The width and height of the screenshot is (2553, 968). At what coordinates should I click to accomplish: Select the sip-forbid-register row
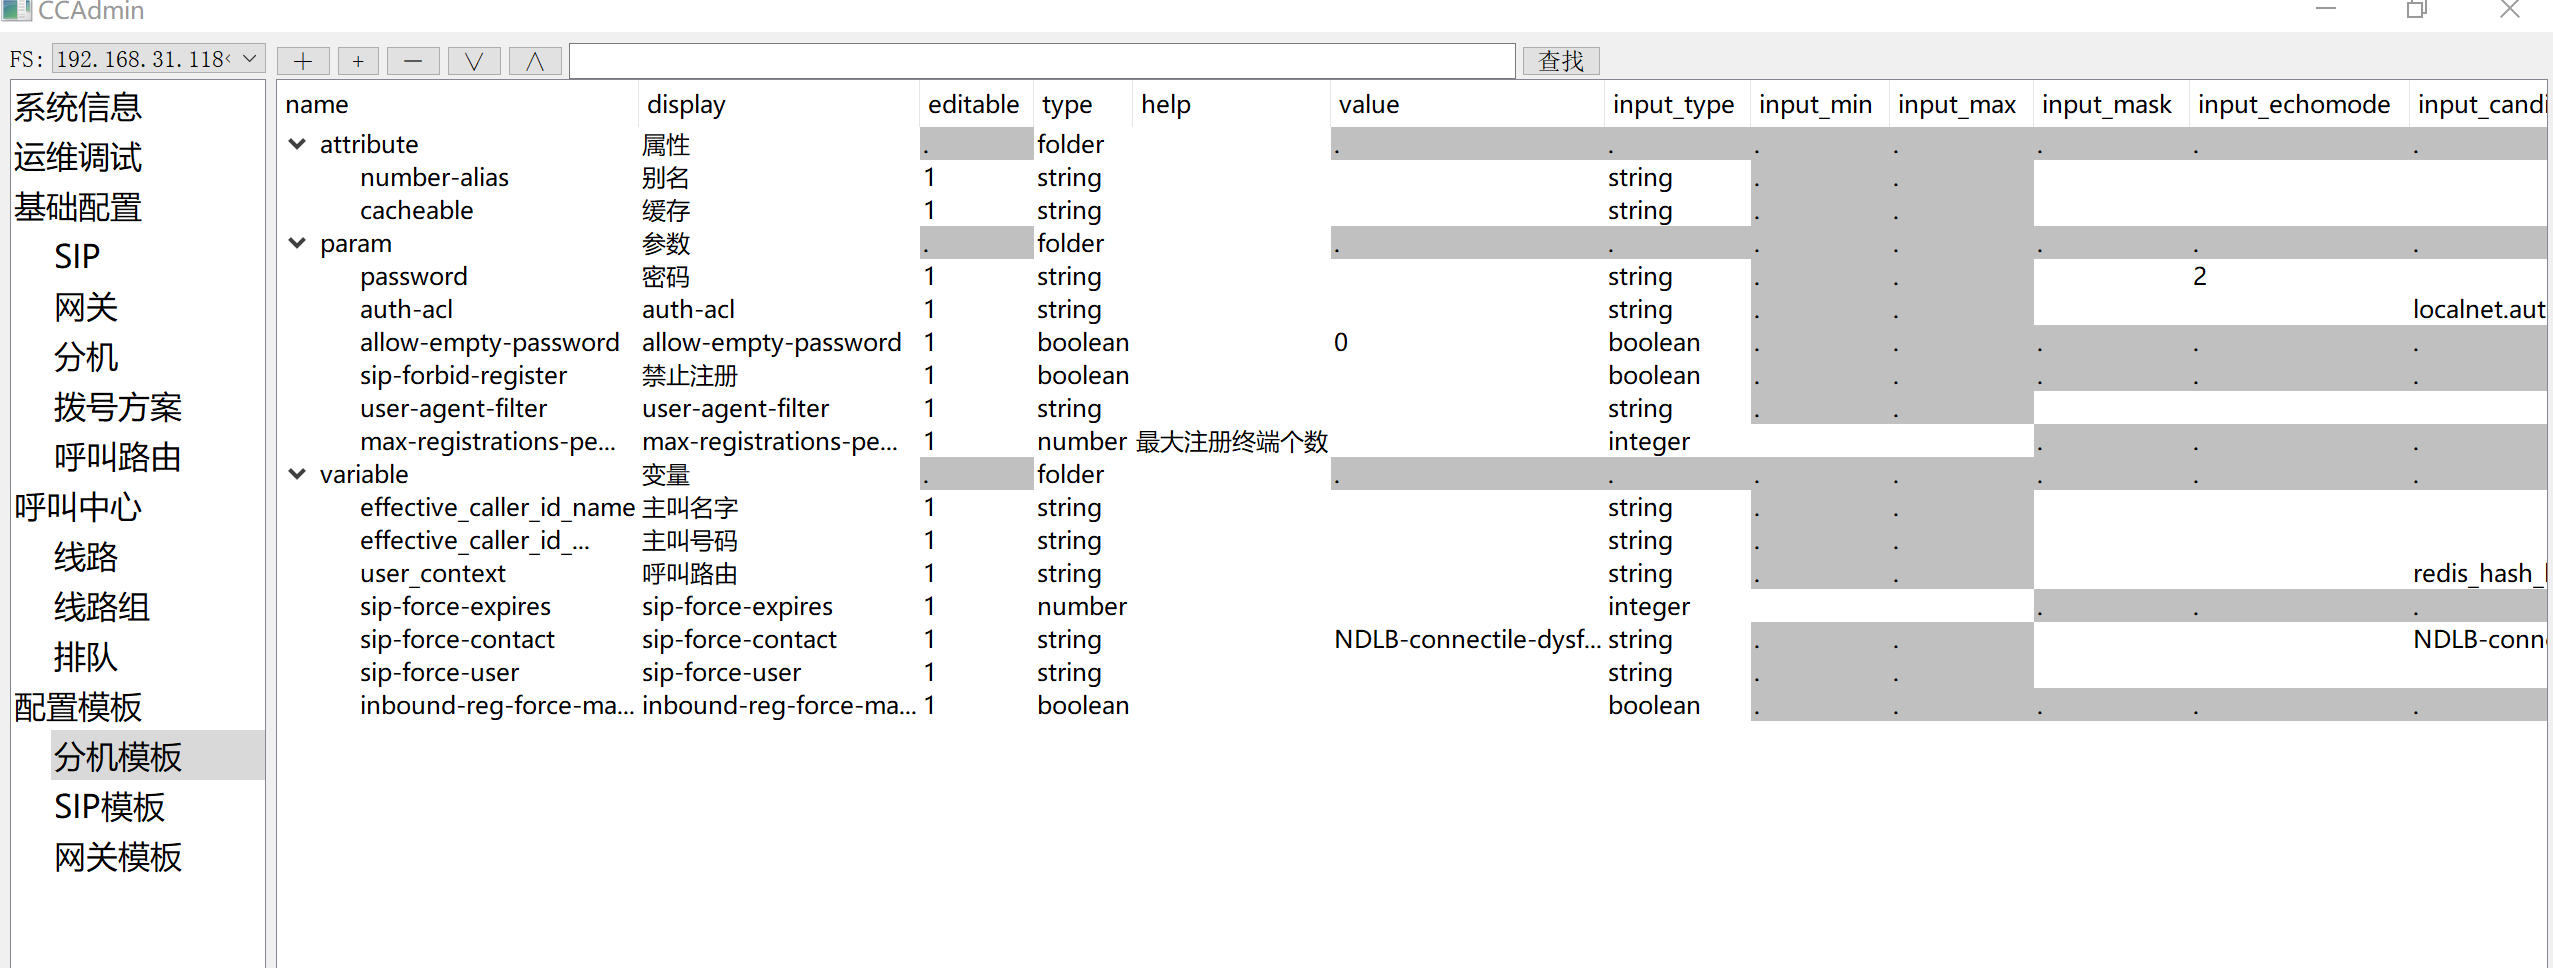(463, 376)
